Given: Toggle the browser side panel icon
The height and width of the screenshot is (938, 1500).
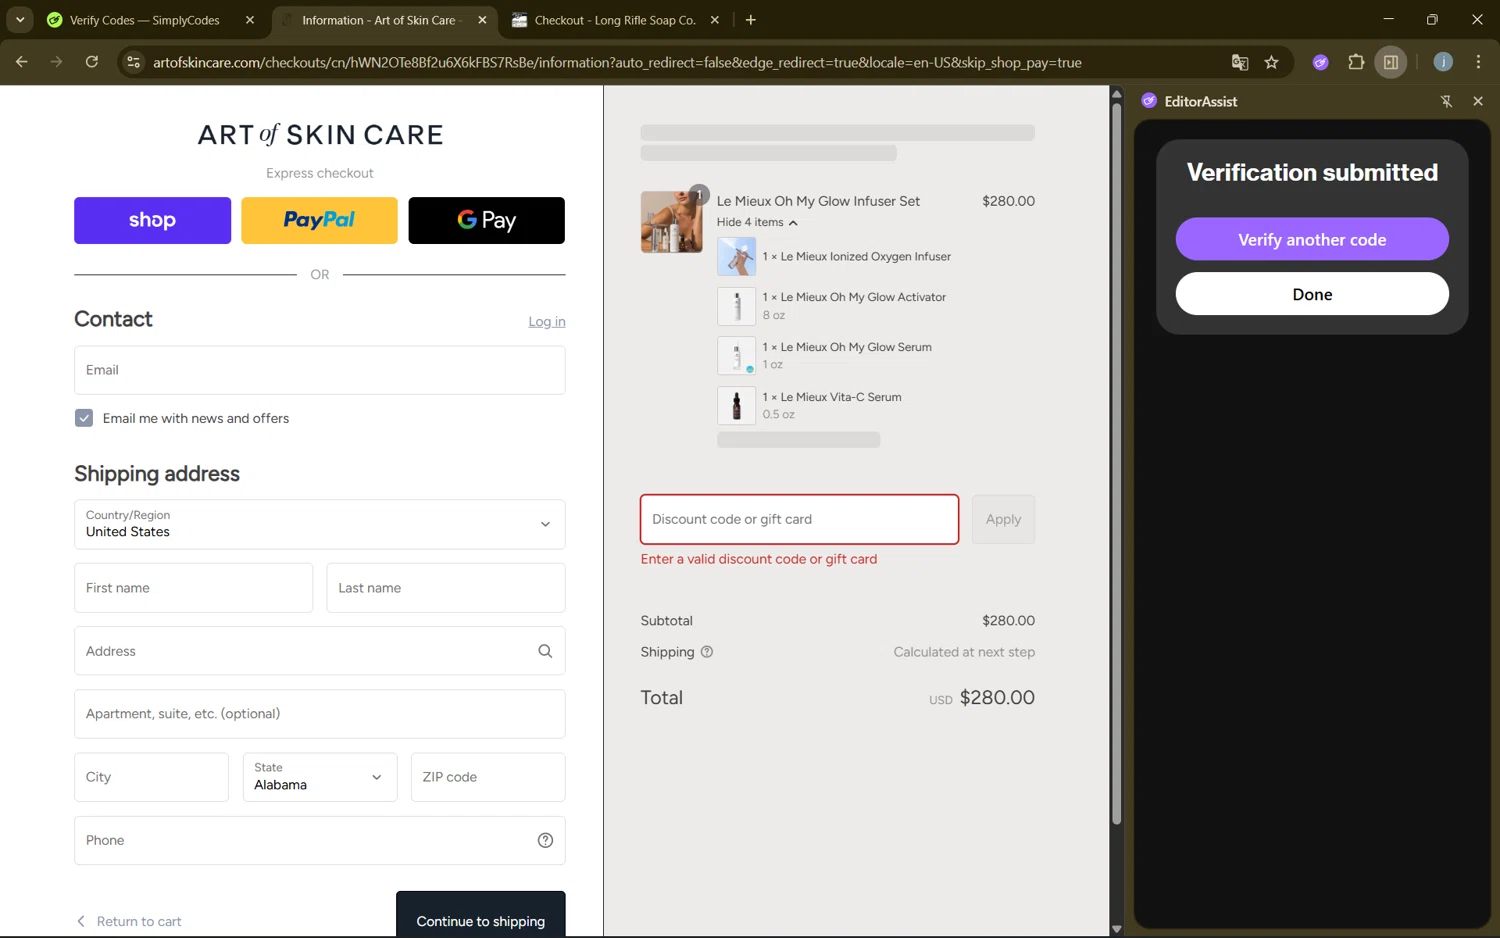Looking at the screenshot, I should pos(1391,62).
